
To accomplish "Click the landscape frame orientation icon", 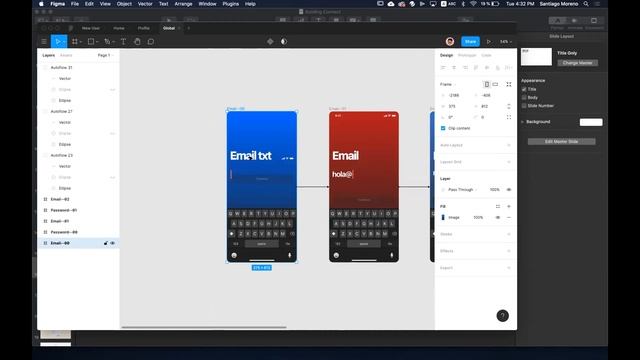I will tap(495, 84).
